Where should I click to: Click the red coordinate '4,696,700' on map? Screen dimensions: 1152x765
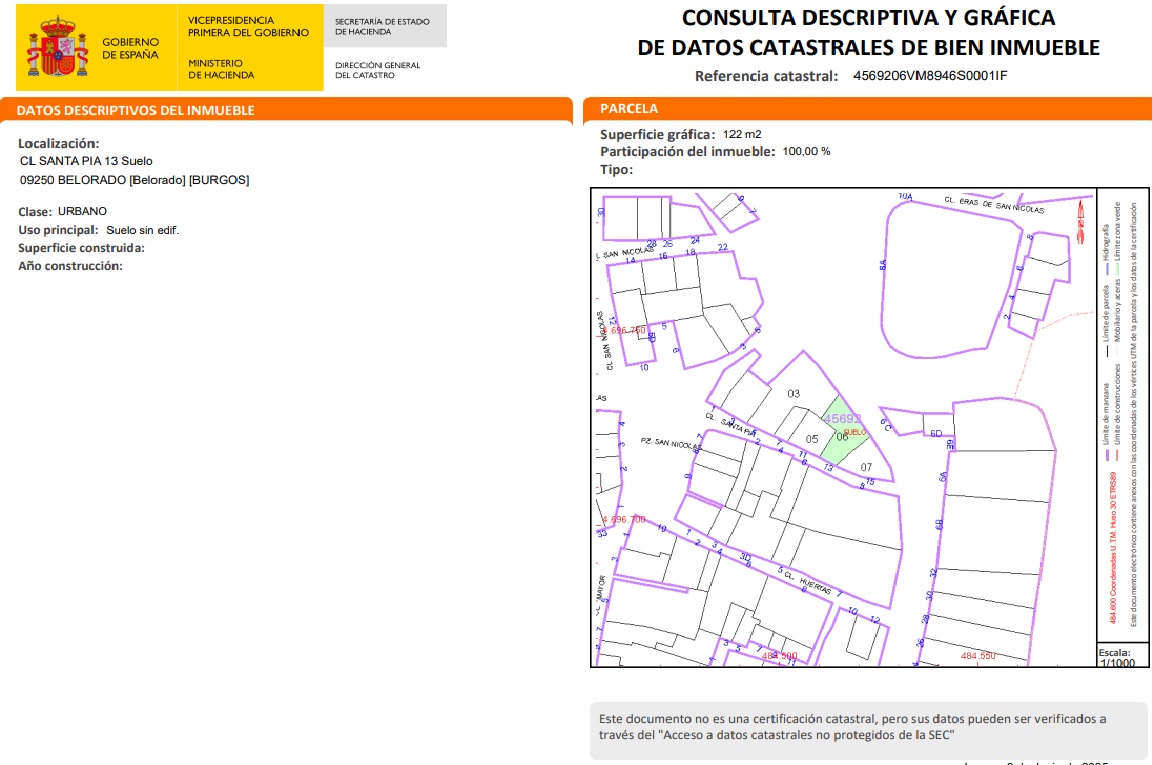coord(623,520)
